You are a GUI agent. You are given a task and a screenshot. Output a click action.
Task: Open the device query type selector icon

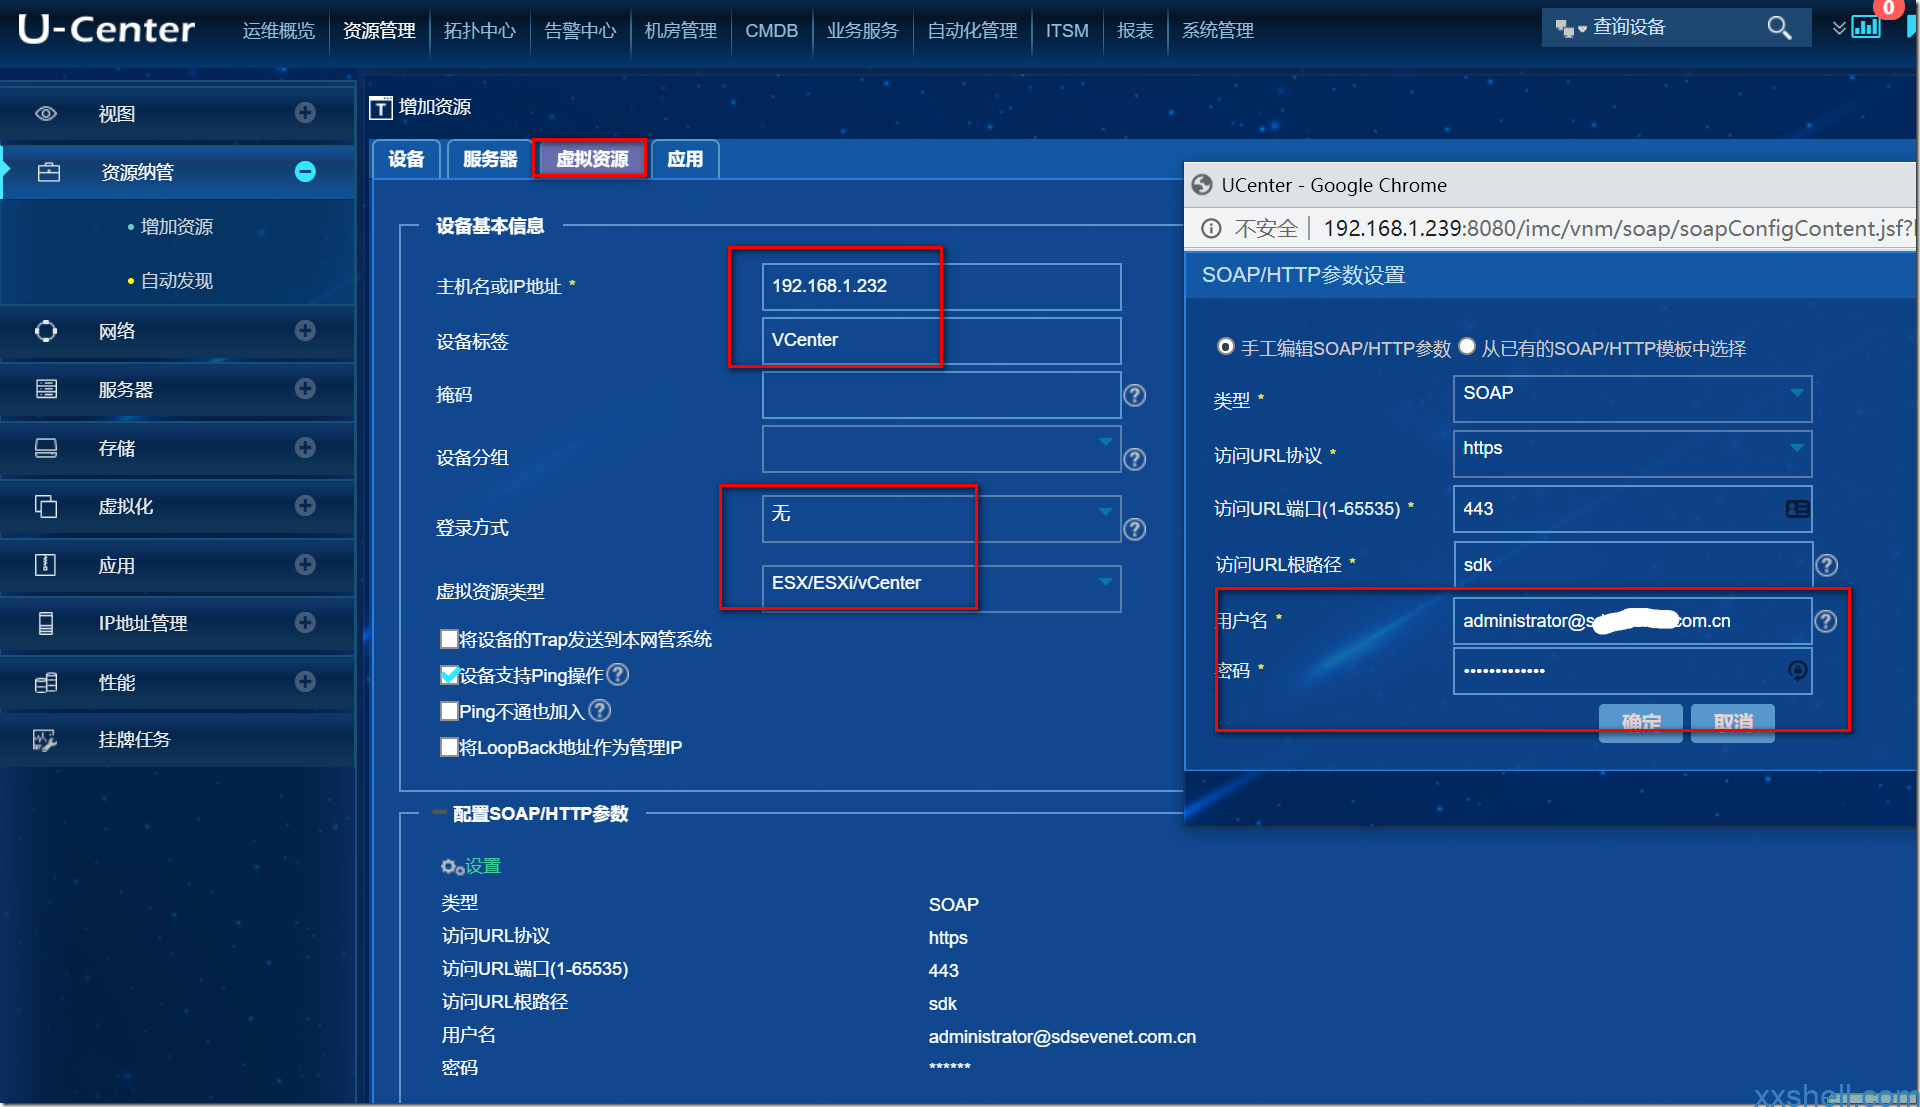1570,29
